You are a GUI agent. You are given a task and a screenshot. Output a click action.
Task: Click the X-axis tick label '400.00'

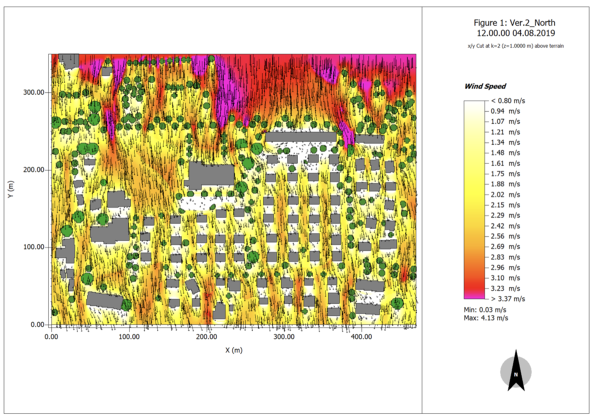tap(362, 336)
